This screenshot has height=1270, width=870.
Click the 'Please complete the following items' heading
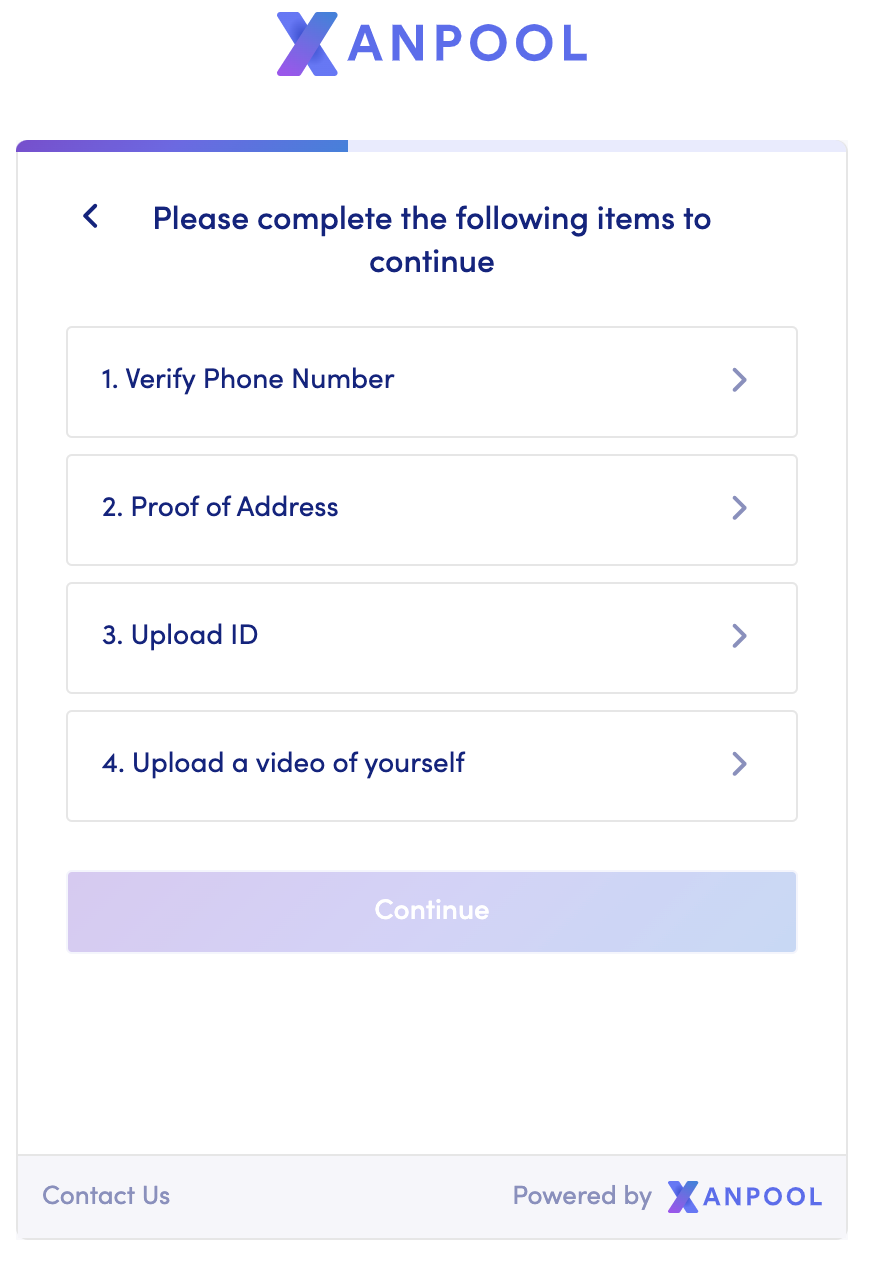pyautogui.click(x=432, y=240)
